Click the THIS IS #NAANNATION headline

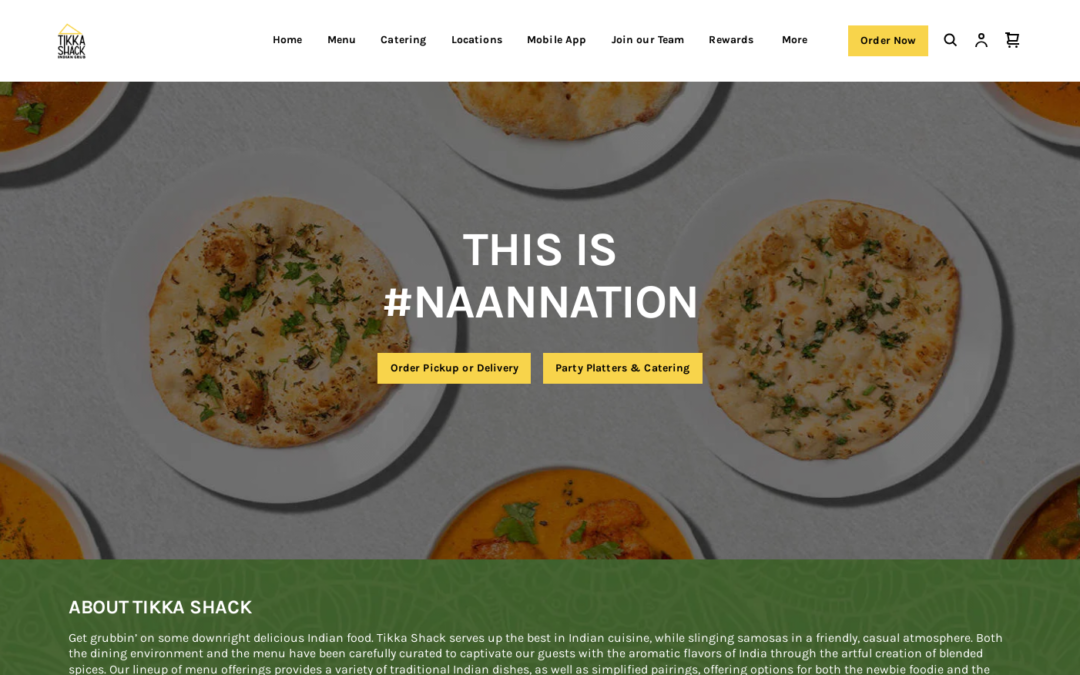coord(540,276)
